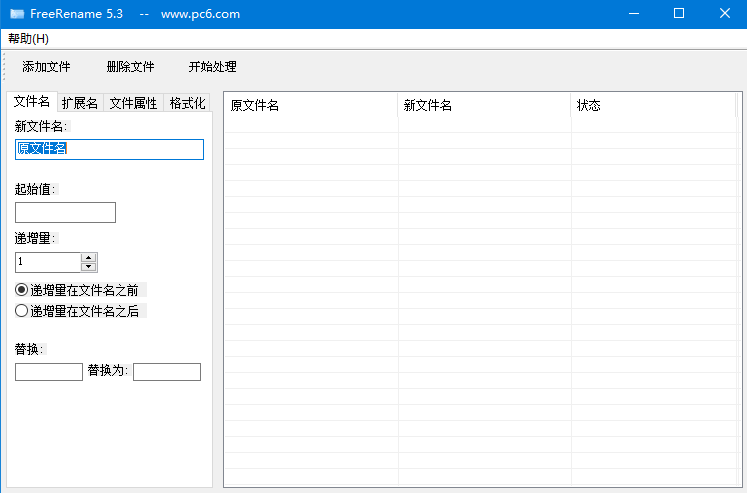This screenshot has height=493, width=747.
Task: Switch to the 文件名 tab
Action: pyautogui.click(x=31, y=102)
